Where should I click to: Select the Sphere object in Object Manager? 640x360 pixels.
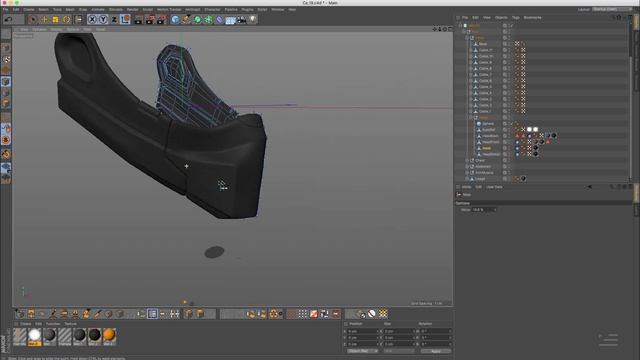click(488, 124)
